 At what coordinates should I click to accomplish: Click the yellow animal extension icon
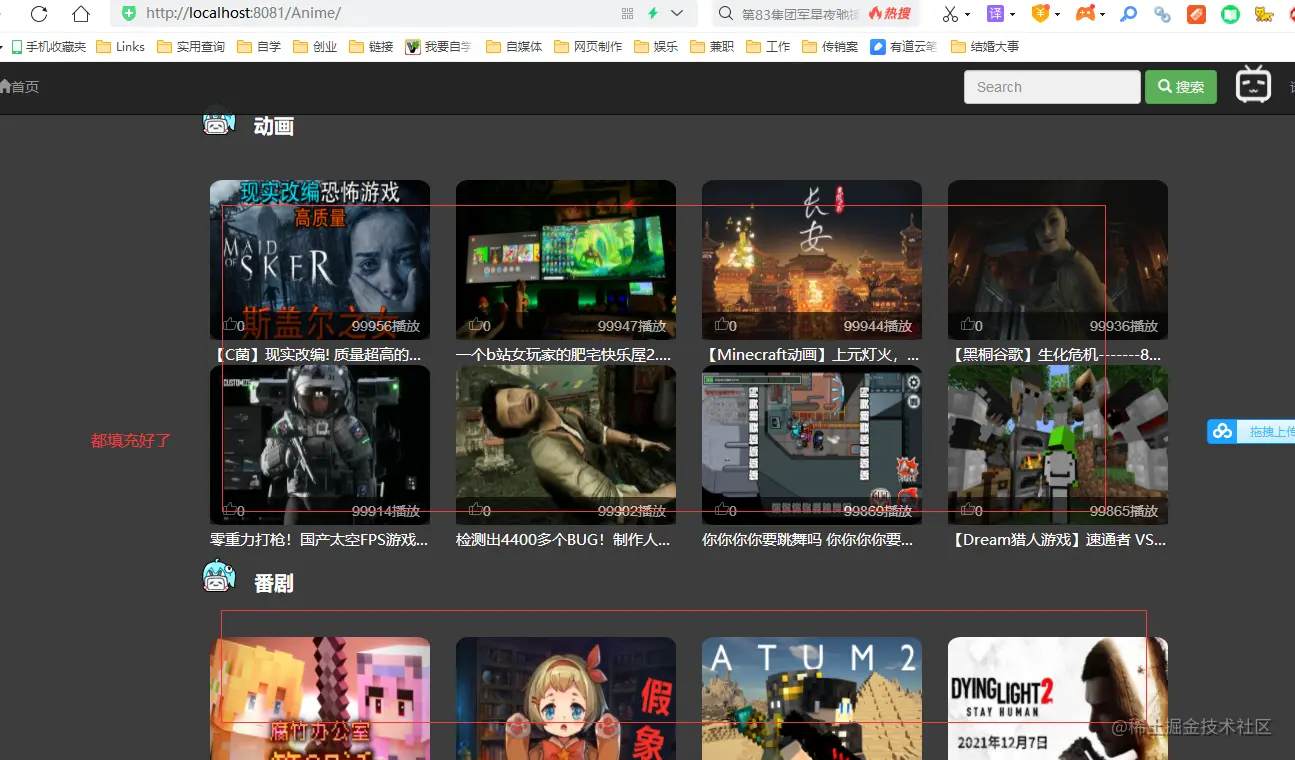tap(1264, 14)
